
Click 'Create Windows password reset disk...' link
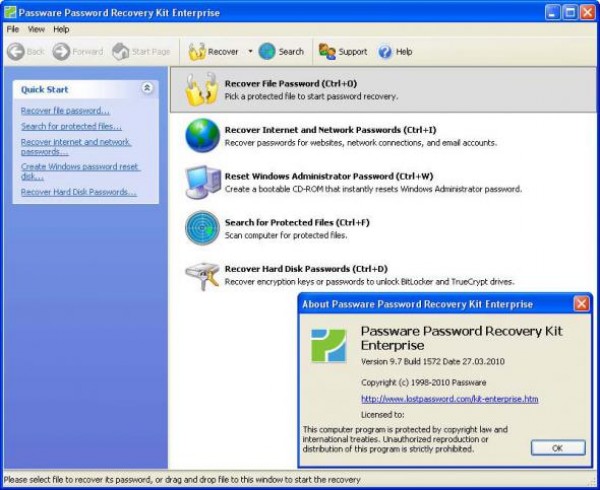coord(80,171)
